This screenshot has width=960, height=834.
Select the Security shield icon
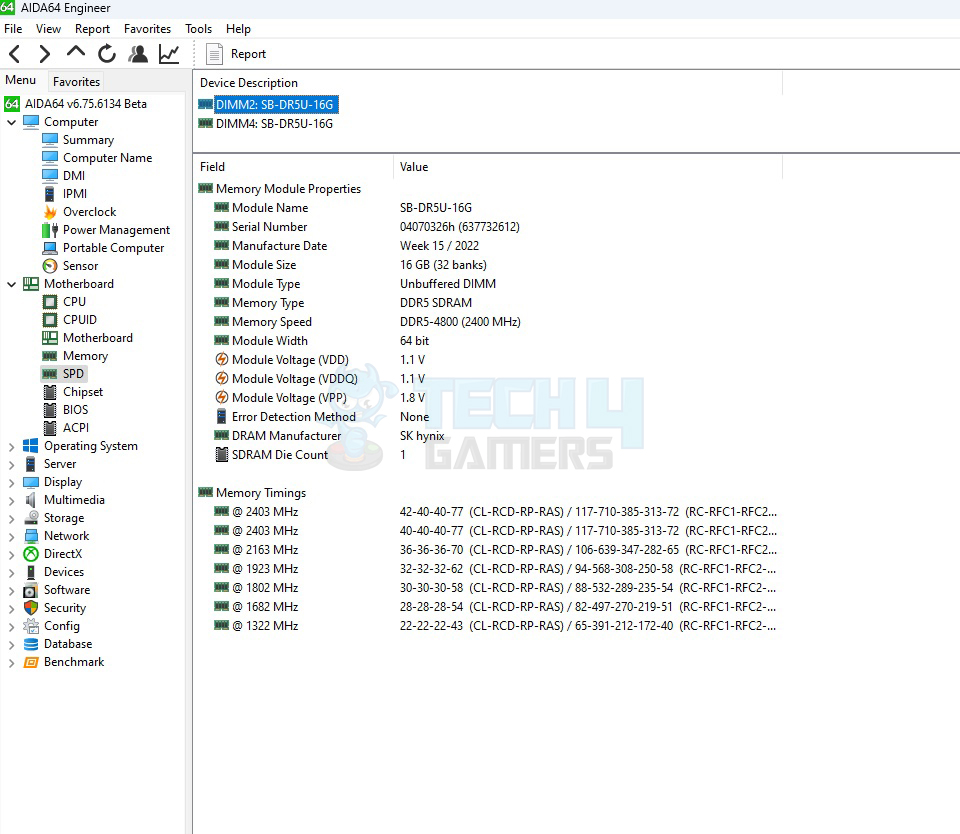tap(31, 608)
